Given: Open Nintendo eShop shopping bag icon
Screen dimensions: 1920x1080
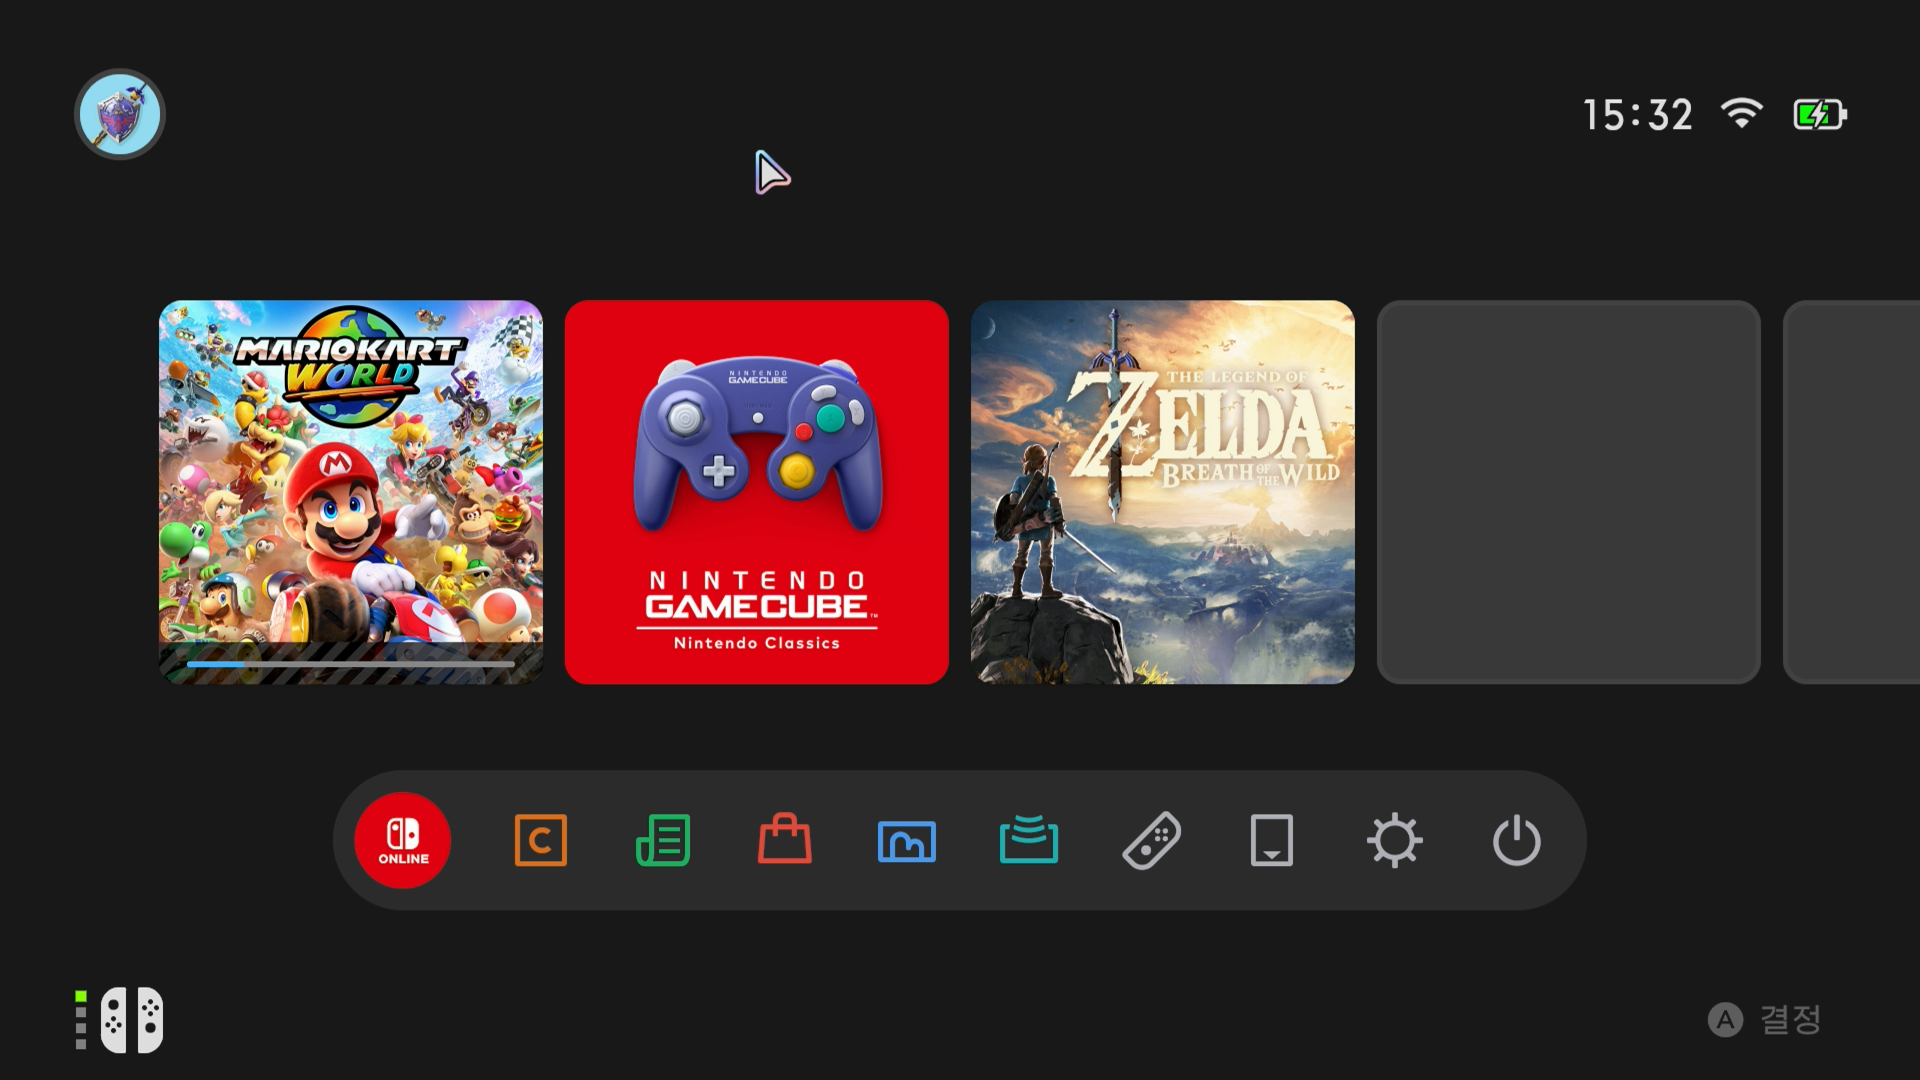Looking at the screenshot, I should [785, 838].
